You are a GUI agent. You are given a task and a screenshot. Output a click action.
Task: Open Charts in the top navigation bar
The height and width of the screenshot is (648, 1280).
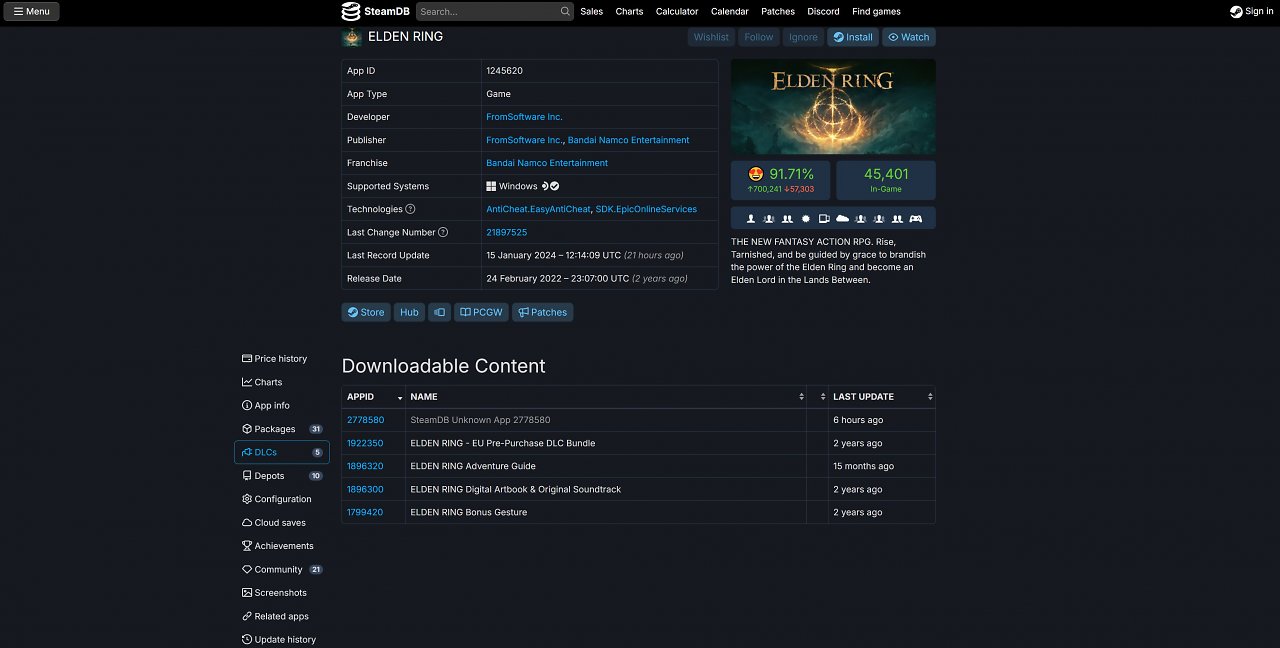point(629,12)
